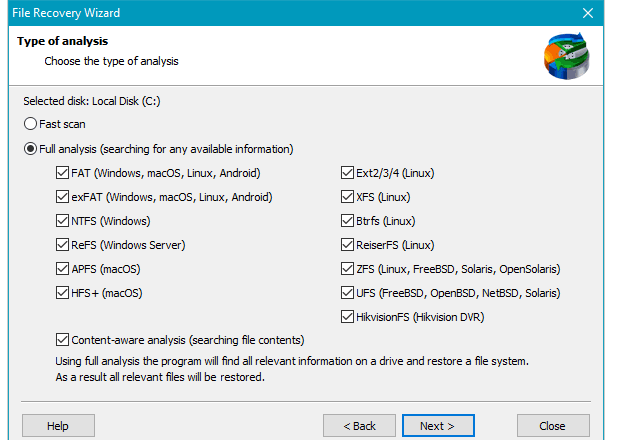Toggle the HikvisionFS (Hikvision DVR) checkbox
620x440 pixels.
pyautogui.click(x=347, y=317)
